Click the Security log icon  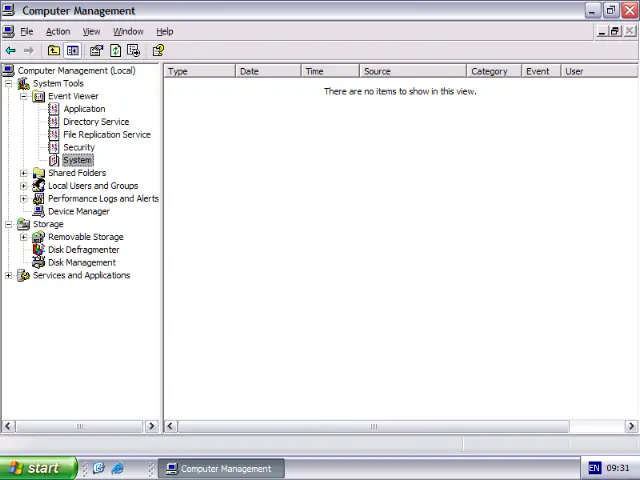[x=53, y=147]
